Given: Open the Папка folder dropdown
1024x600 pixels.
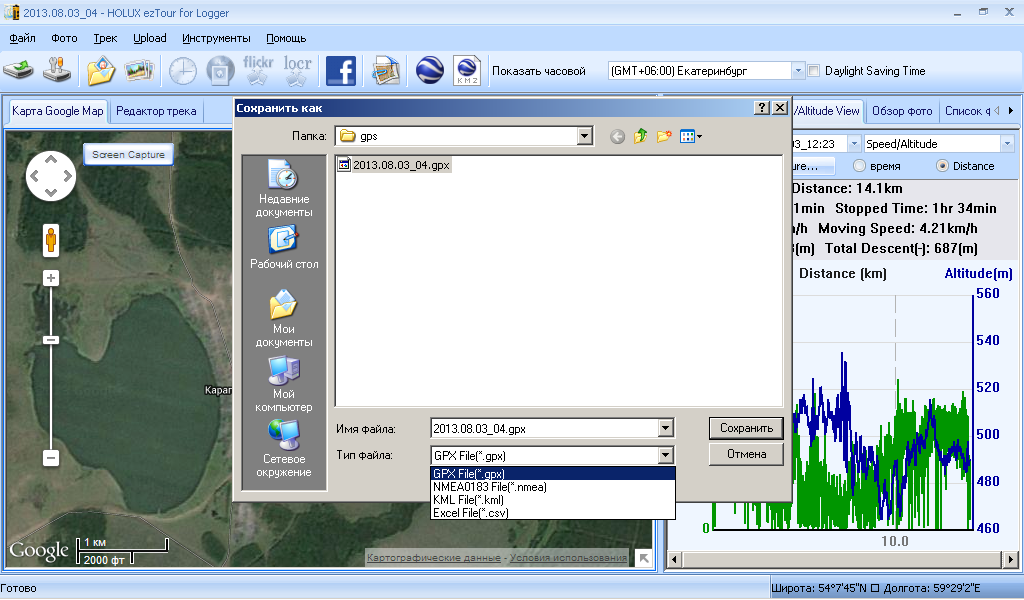Looking at the screenshot, I should [x=584, y=136].
